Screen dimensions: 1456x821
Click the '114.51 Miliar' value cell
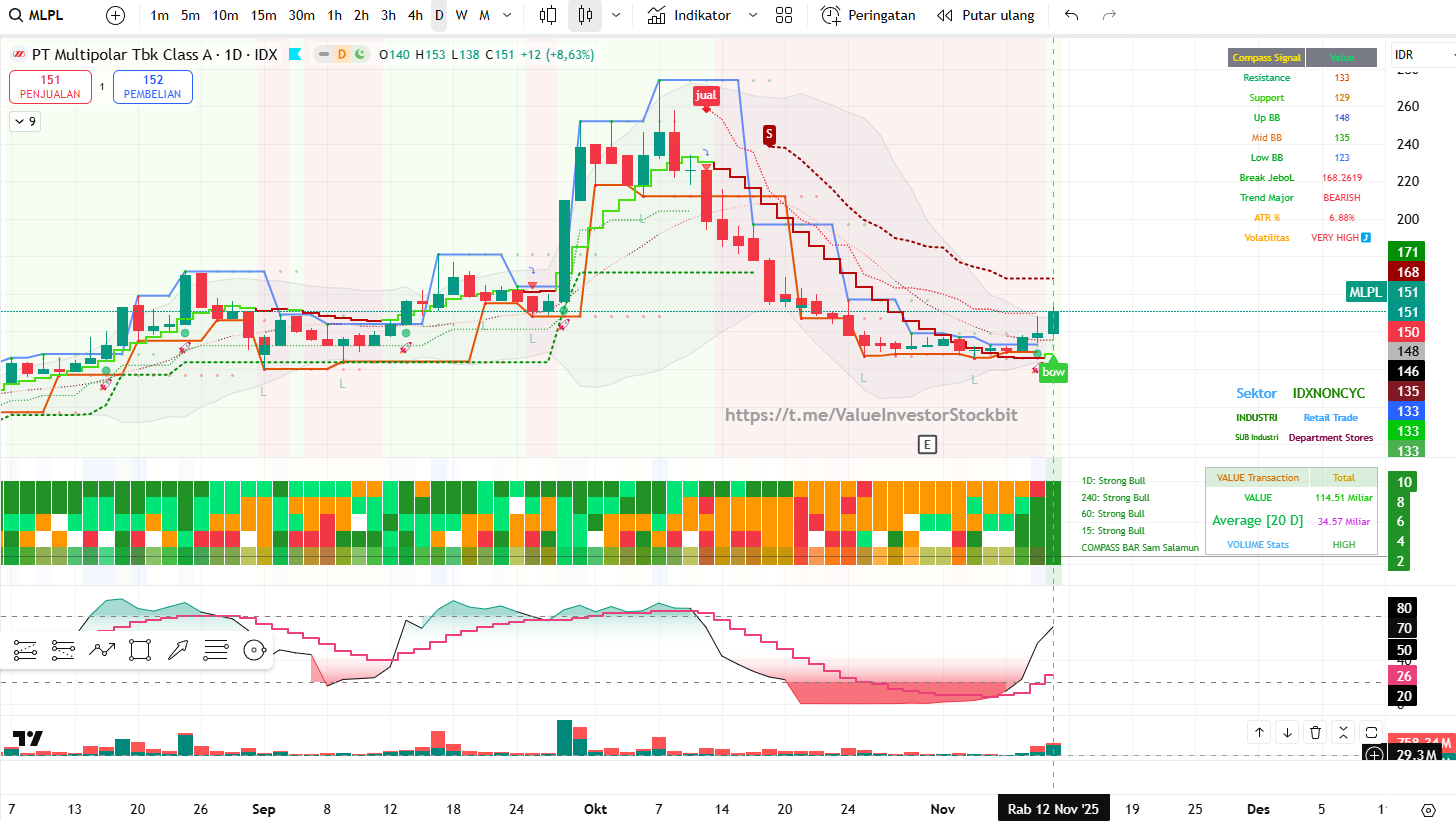click(1343, 497)
